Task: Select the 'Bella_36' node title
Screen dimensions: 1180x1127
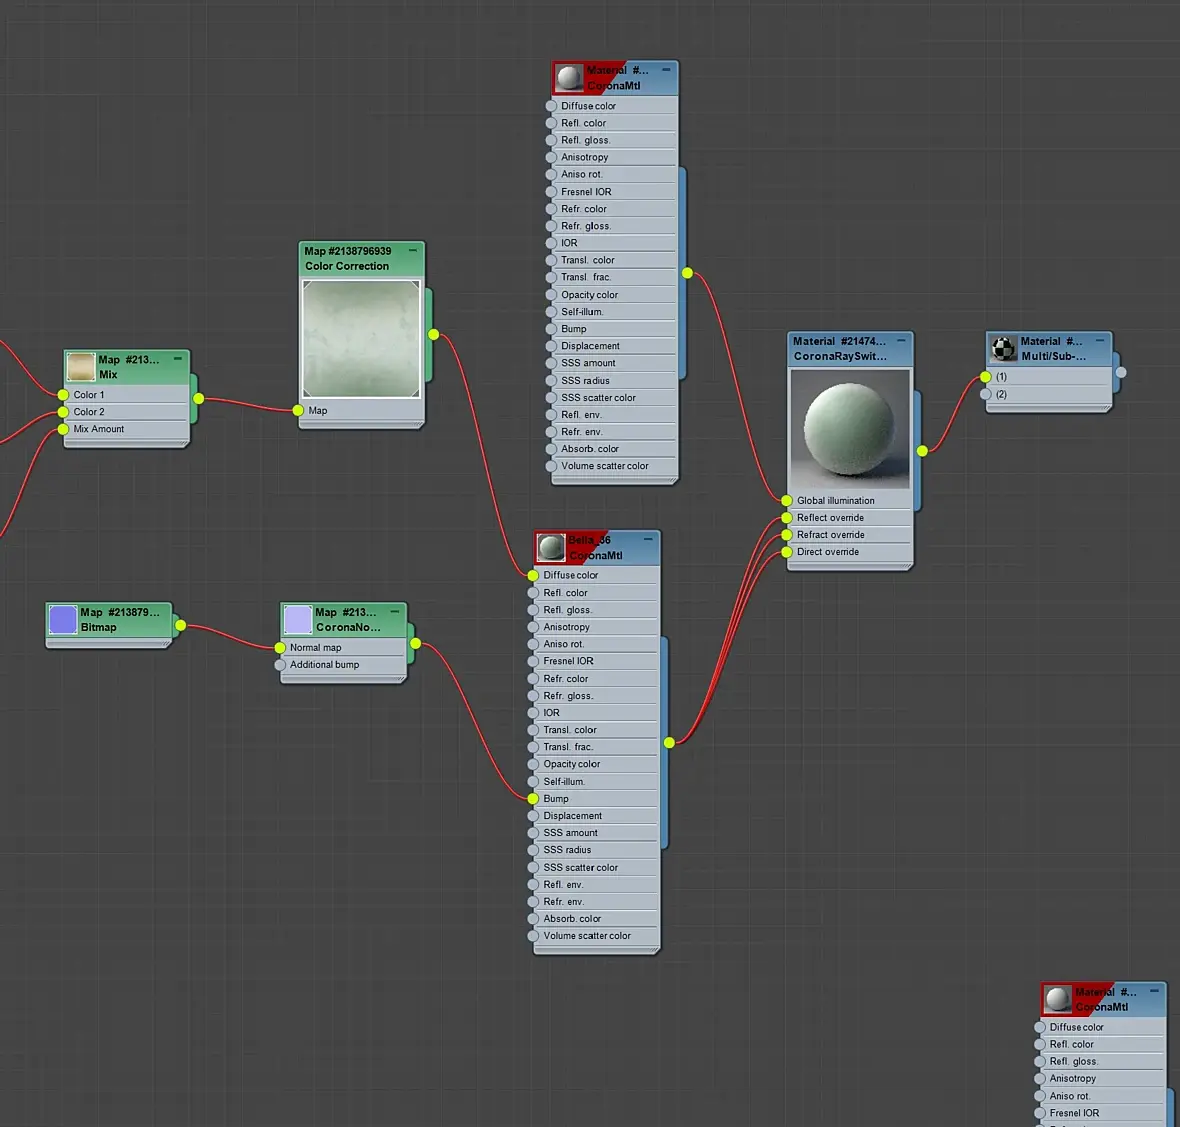Action: point(589,540)
